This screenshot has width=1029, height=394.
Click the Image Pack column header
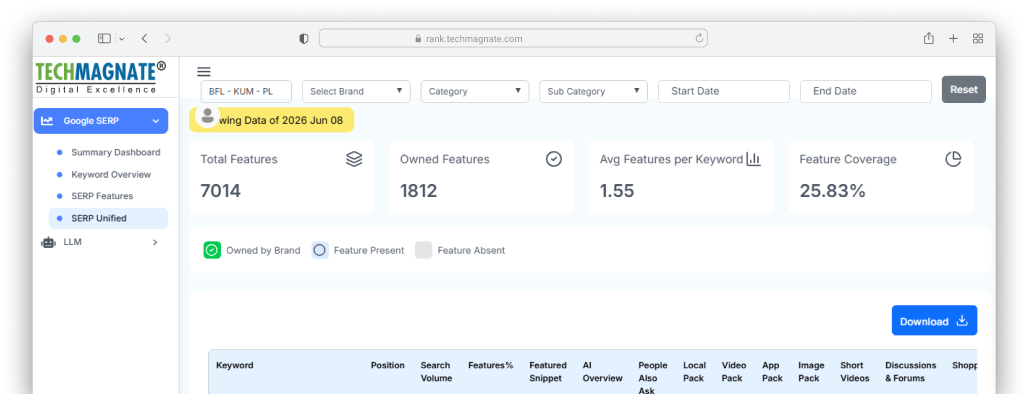point(811,372)
